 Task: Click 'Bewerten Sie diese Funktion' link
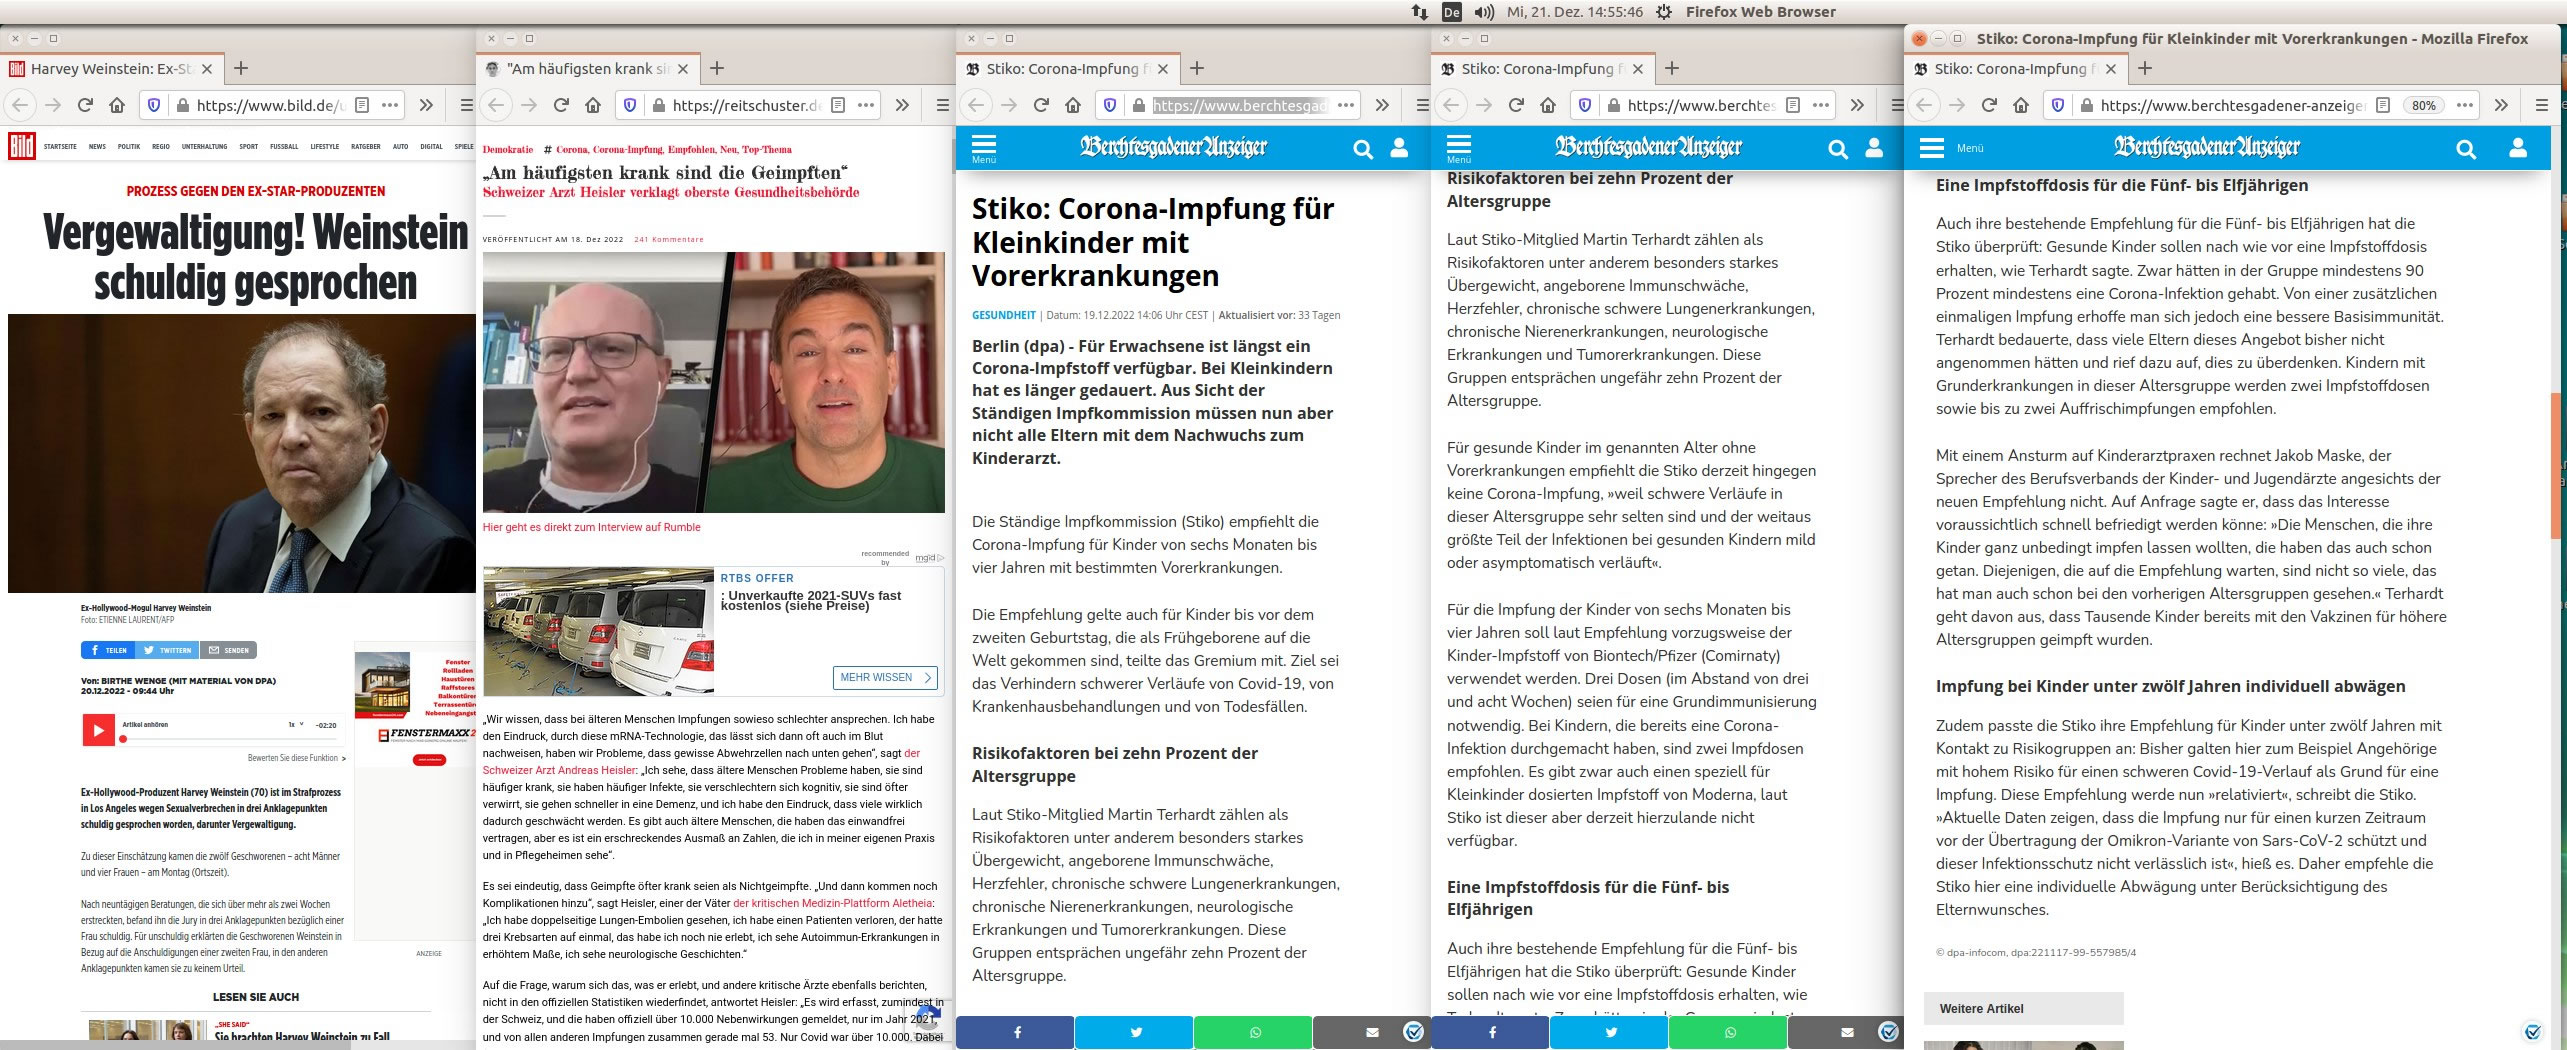point(296,758)
